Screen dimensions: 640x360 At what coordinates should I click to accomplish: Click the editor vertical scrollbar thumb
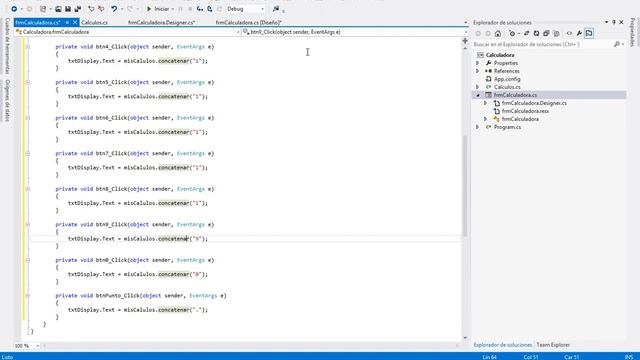(x=465, y=186)
